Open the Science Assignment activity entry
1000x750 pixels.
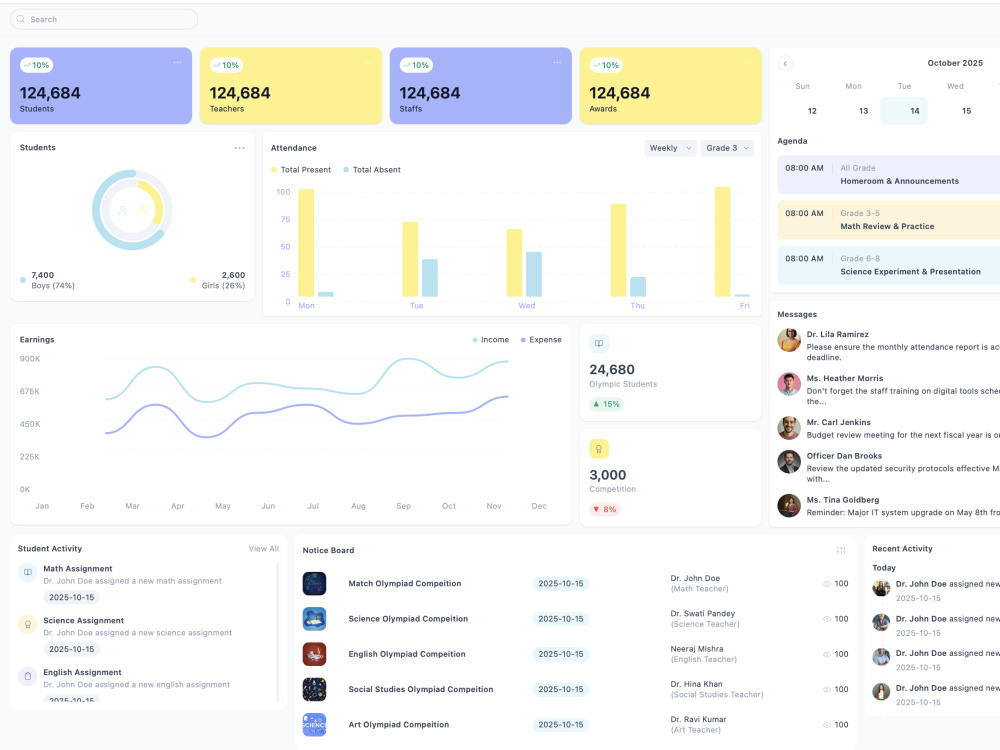[145, 635]
